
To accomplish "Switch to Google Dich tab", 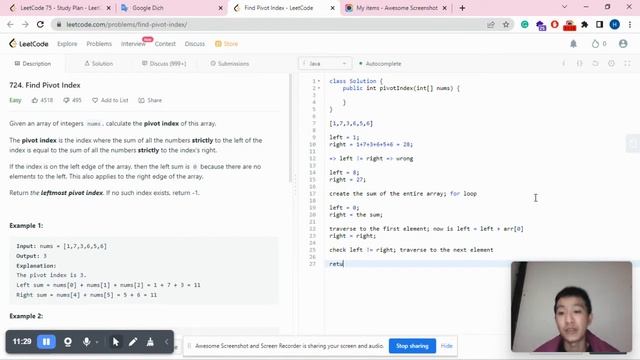I will click(171, 8).
